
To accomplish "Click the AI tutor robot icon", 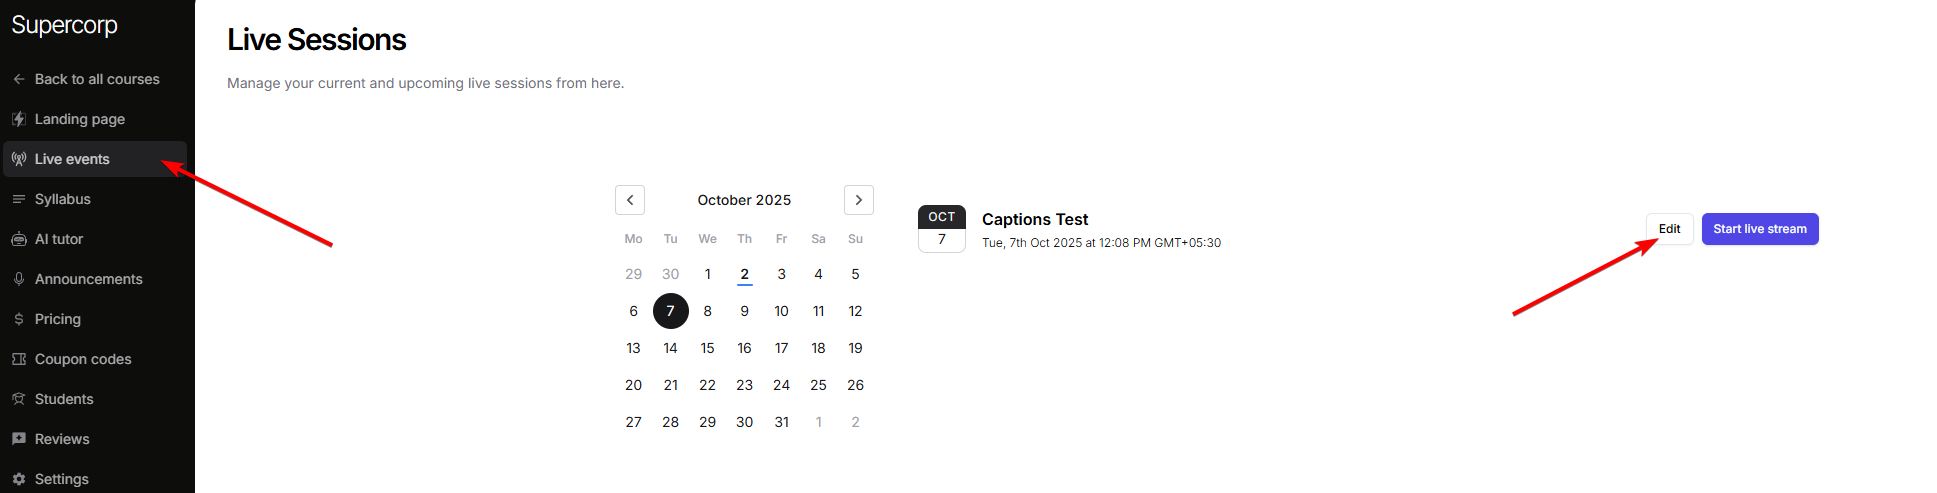I will coord(19,239).
